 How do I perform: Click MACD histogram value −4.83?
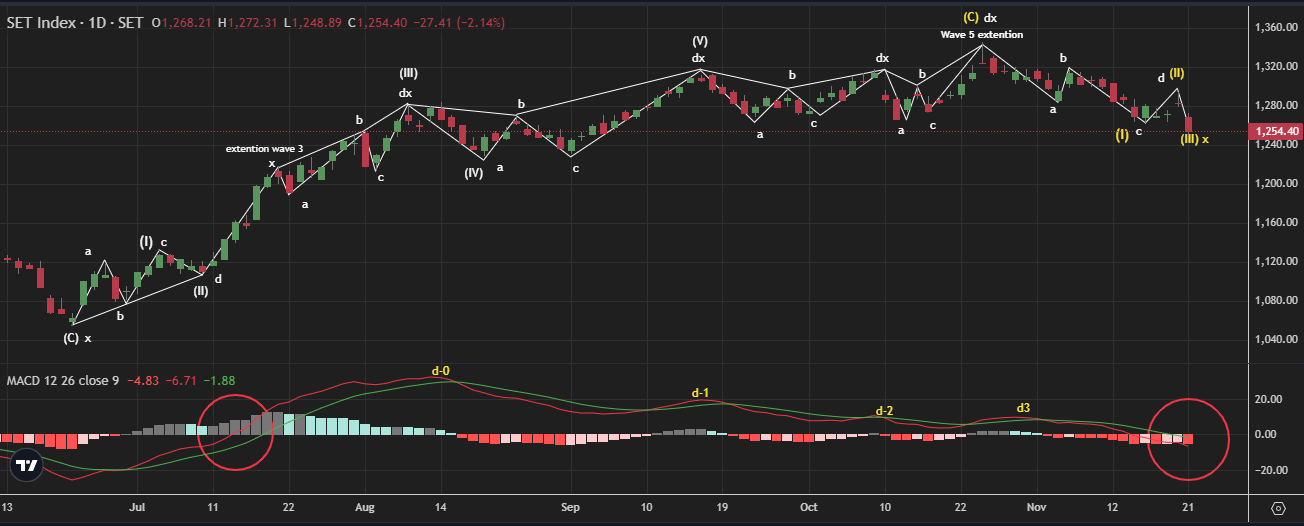point(142,380)
